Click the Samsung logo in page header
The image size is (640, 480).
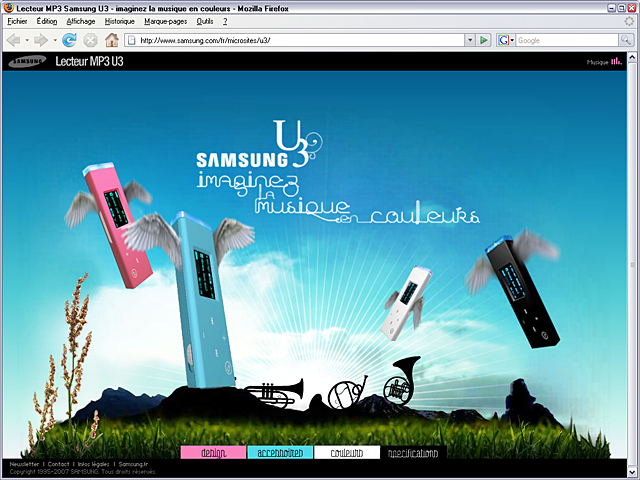pyautogui.click(x=27, y=62)
